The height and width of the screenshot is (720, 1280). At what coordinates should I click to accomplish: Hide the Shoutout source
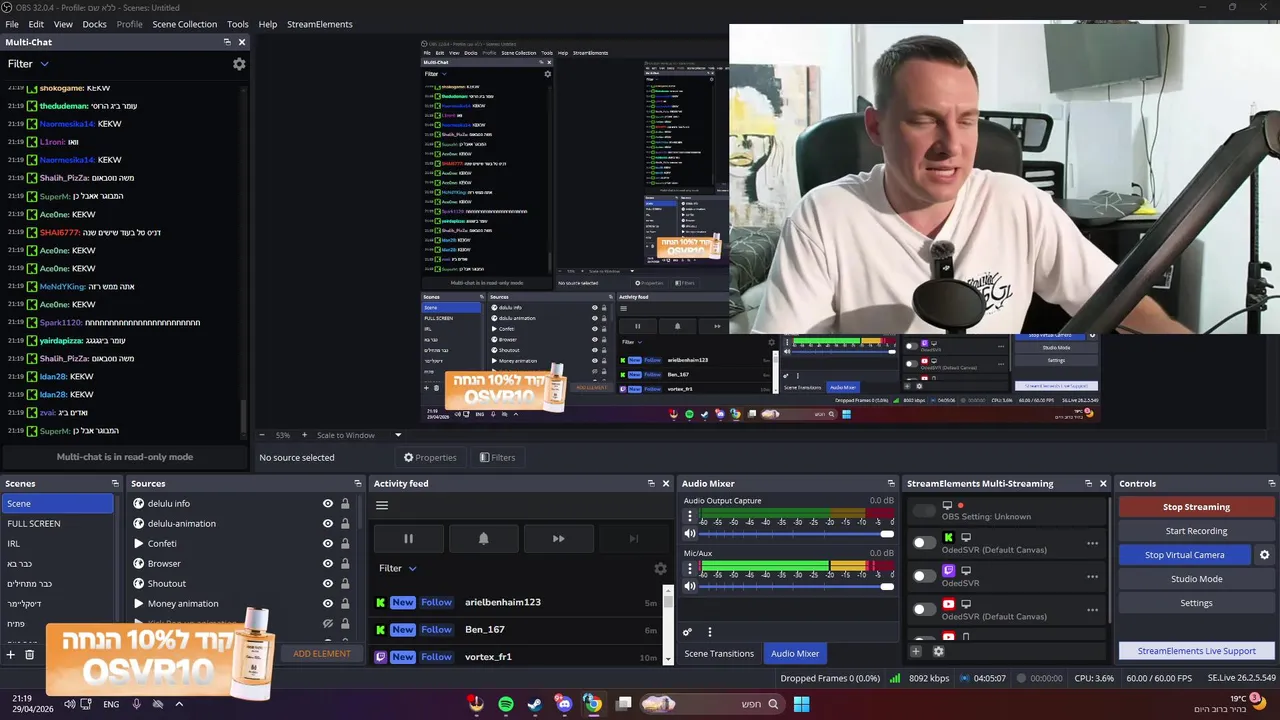(327, 584)
